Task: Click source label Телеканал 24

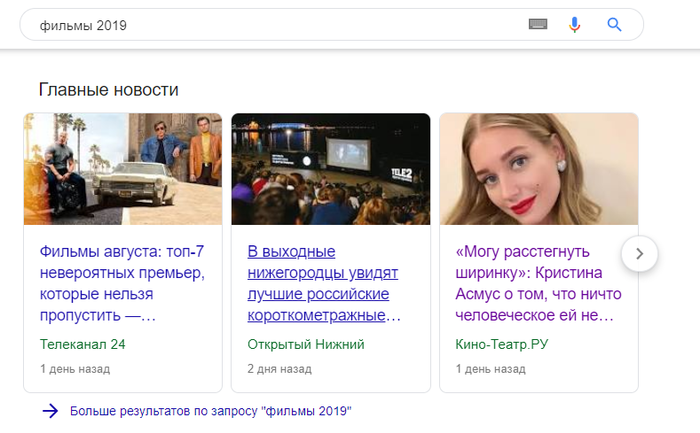Action: pos(83,344)
